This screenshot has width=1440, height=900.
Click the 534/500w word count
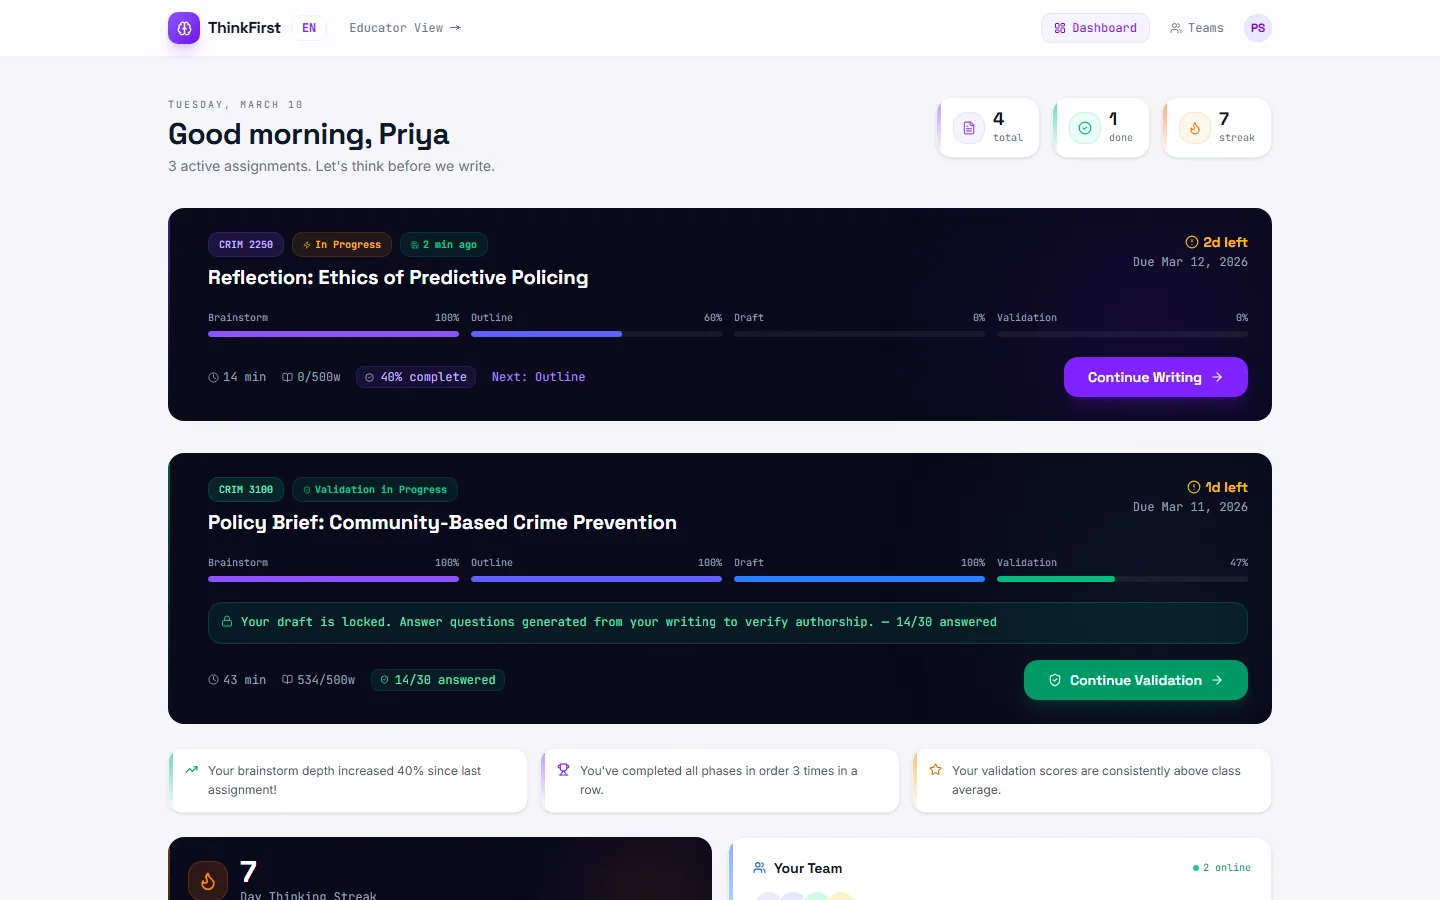[x=319, y=680]
